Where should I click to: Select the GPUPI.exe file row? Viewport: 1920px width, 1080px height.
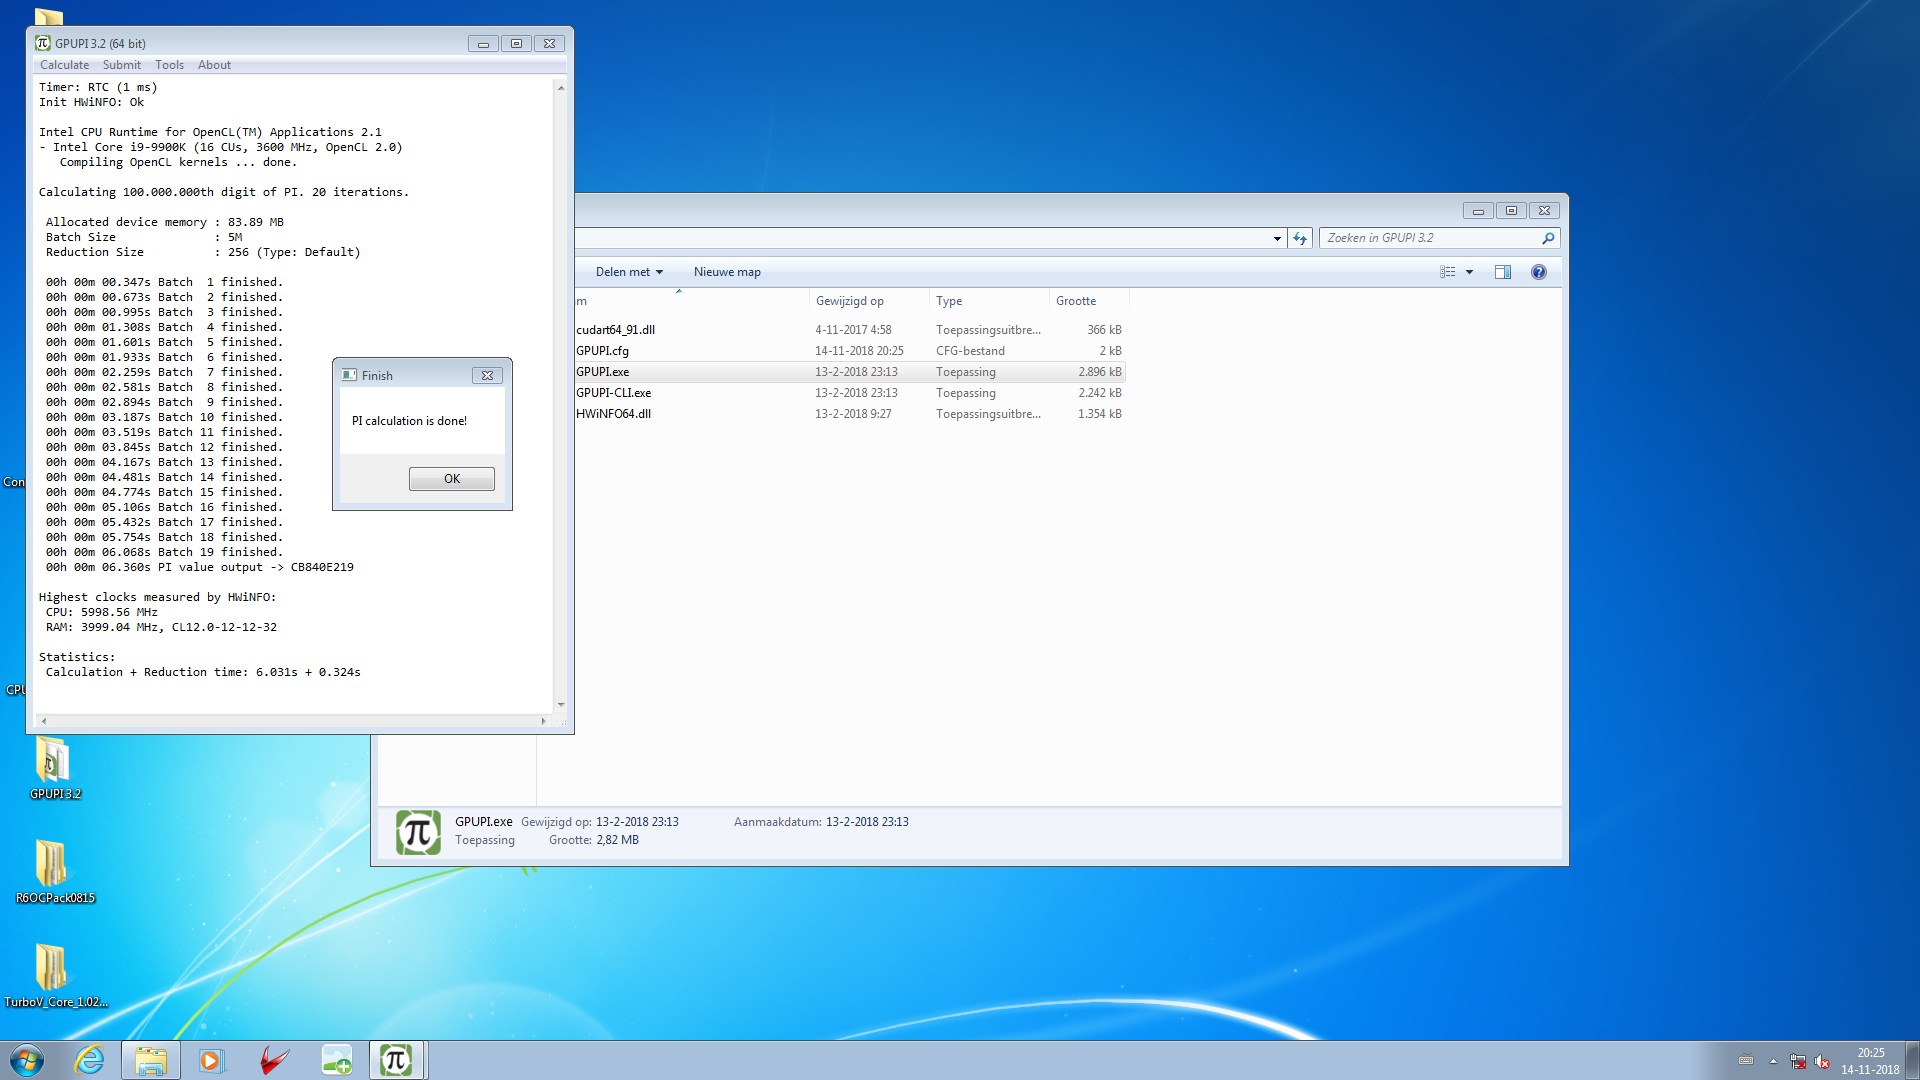pos(850,372)
